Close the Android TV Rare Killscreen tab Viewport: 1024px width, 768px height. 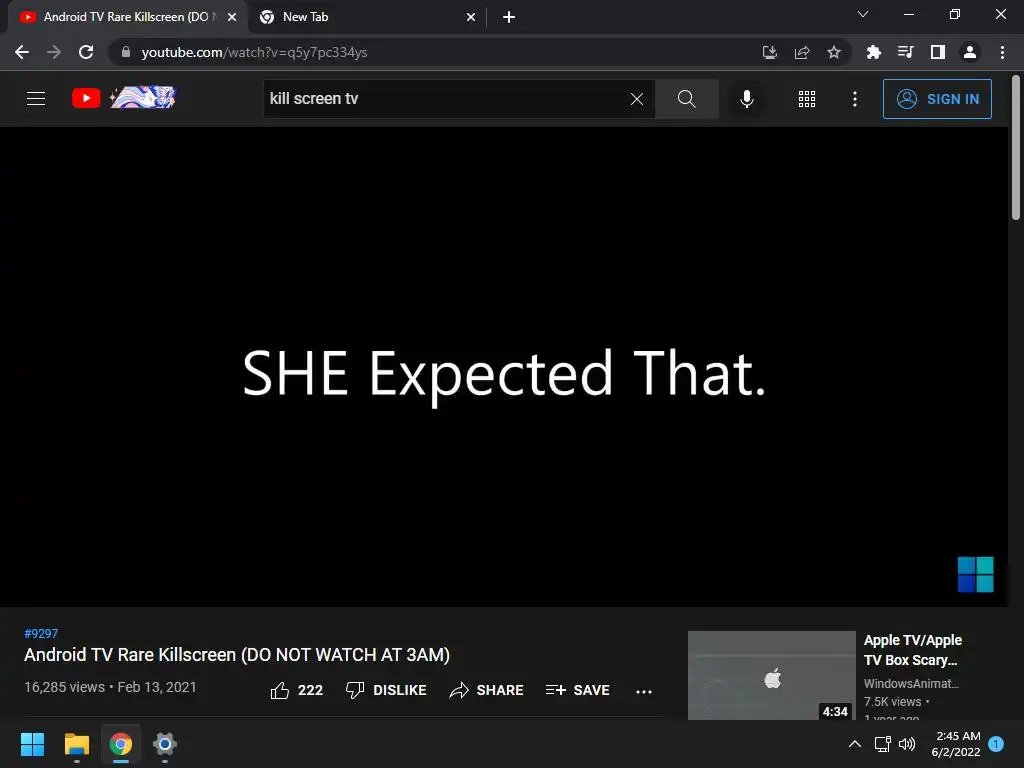[x=232, y=17]
